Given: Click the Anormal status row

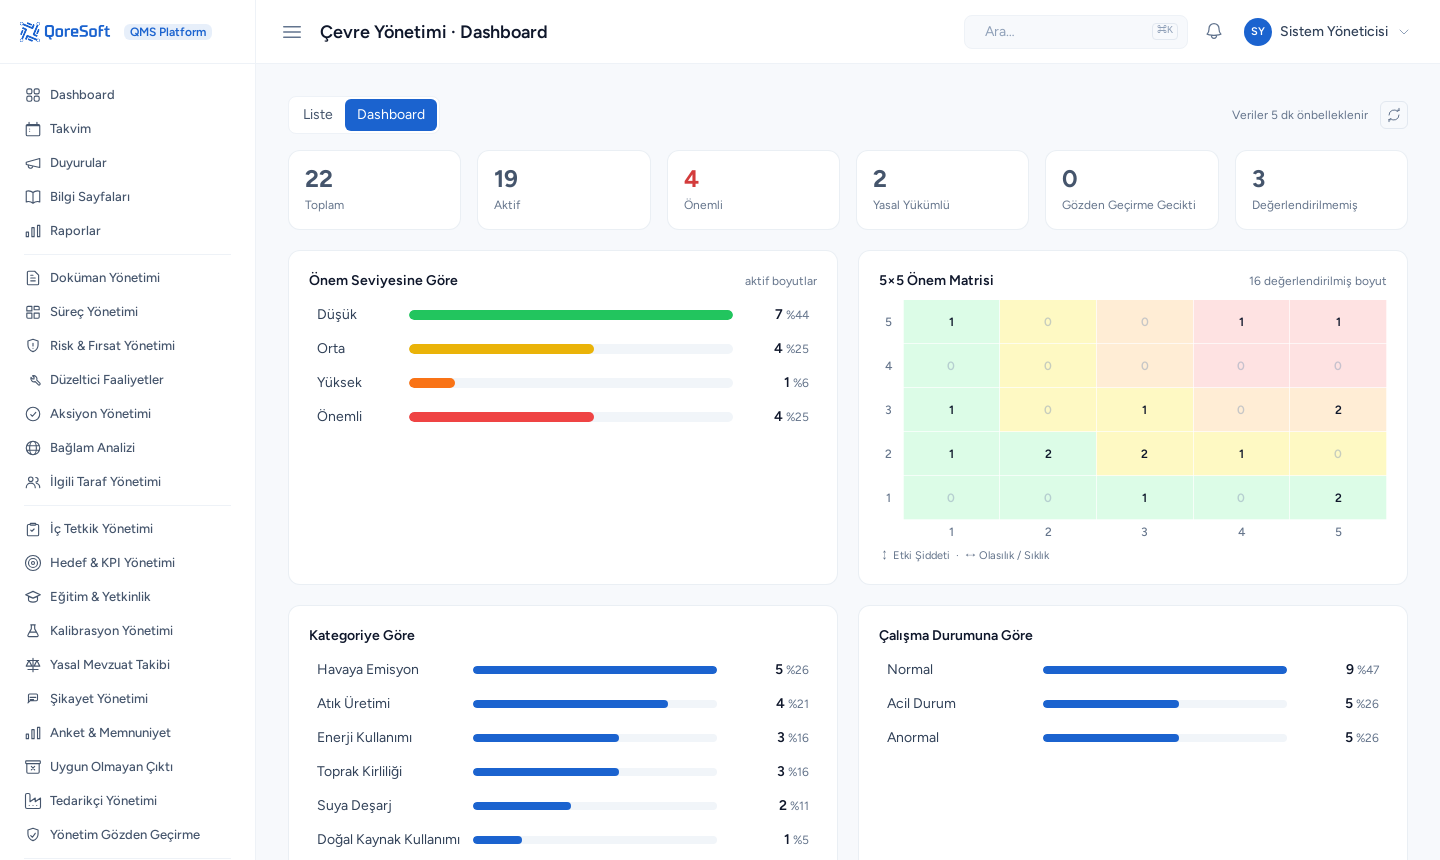Looking at the screenshot, I should pyautogui.click(x=1133, y=738).
